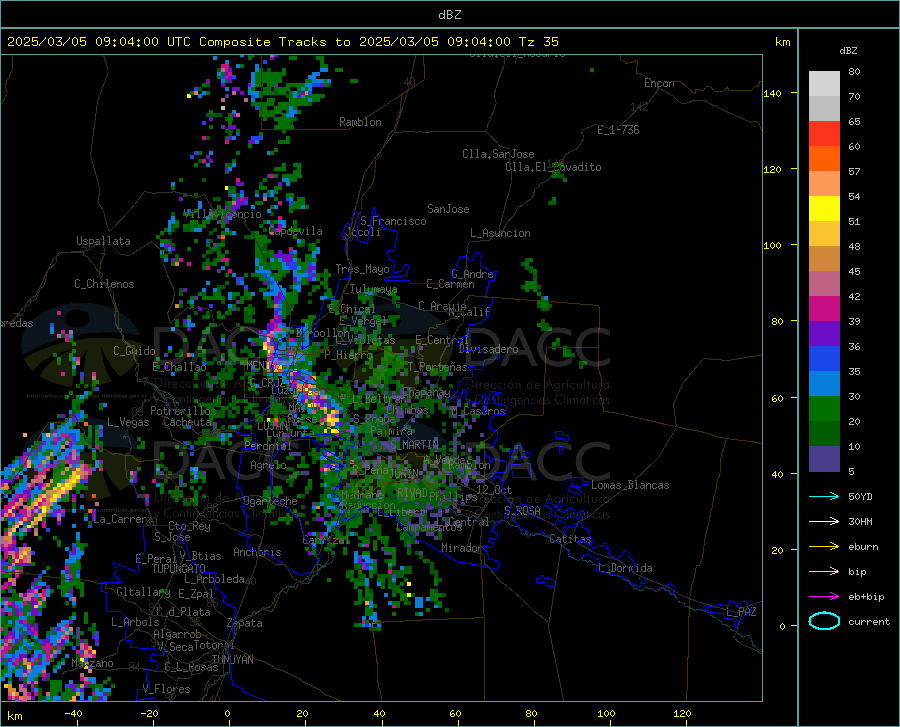The height and width of the screenshot is (727, 900).
Task: Click the 'Tz 35' text in the header
Action: [539, 42]
